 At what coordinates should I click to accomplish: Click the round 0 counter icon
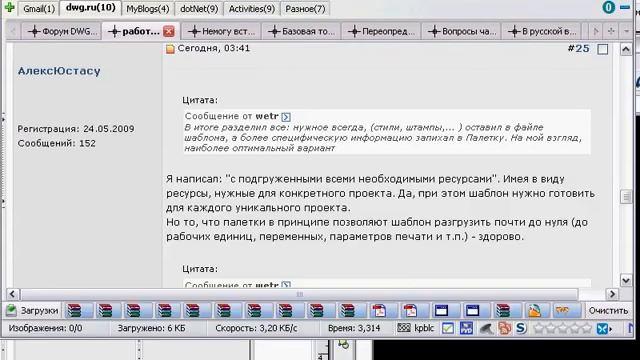tap(609, 7)
